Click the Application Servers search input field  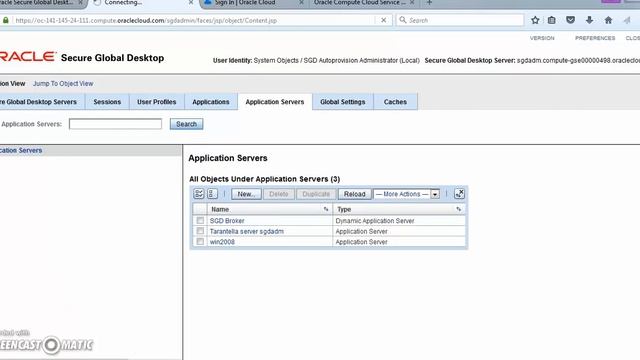[x=115, y=124]
